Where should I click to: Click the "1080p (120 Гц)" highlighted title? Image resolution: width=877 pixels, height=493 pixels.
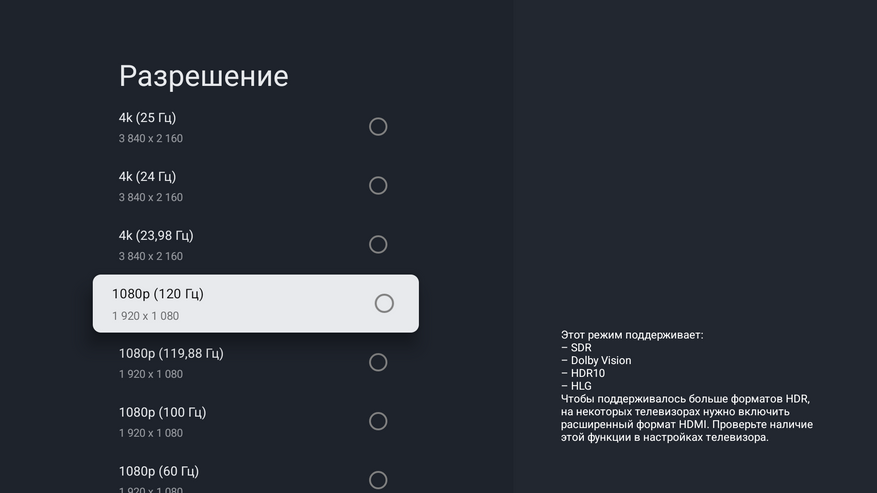pyautogui.click(x=158, y=294)
